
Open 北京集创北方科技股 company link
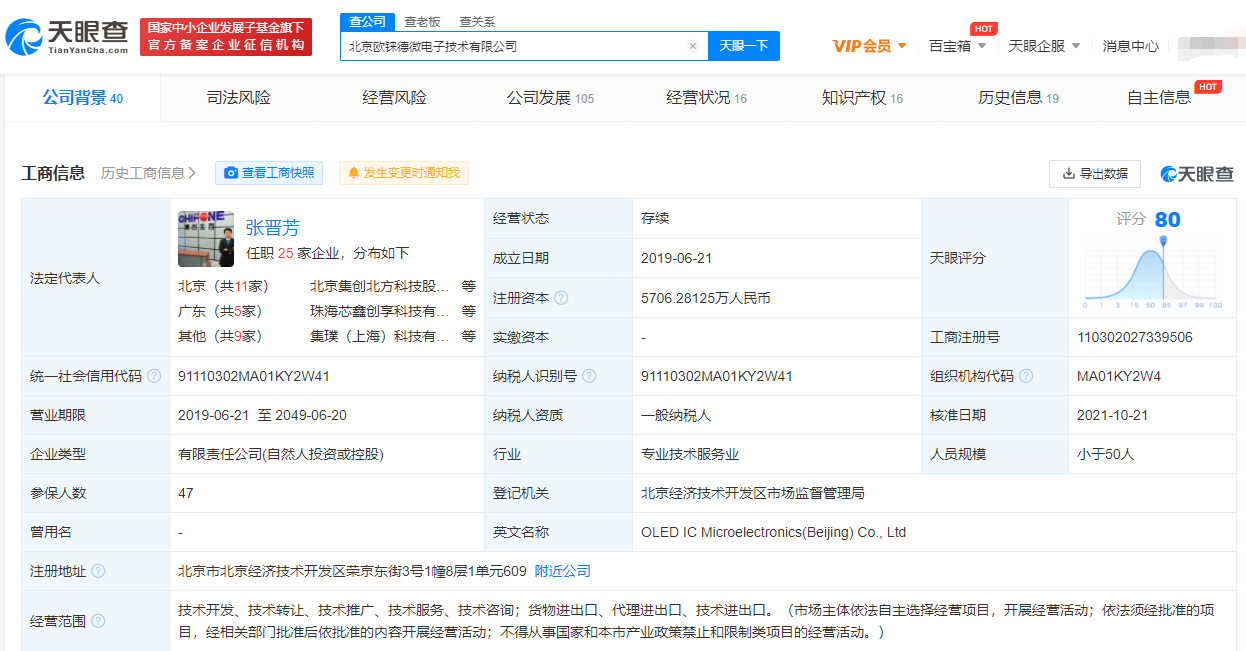tap(380, 285)
